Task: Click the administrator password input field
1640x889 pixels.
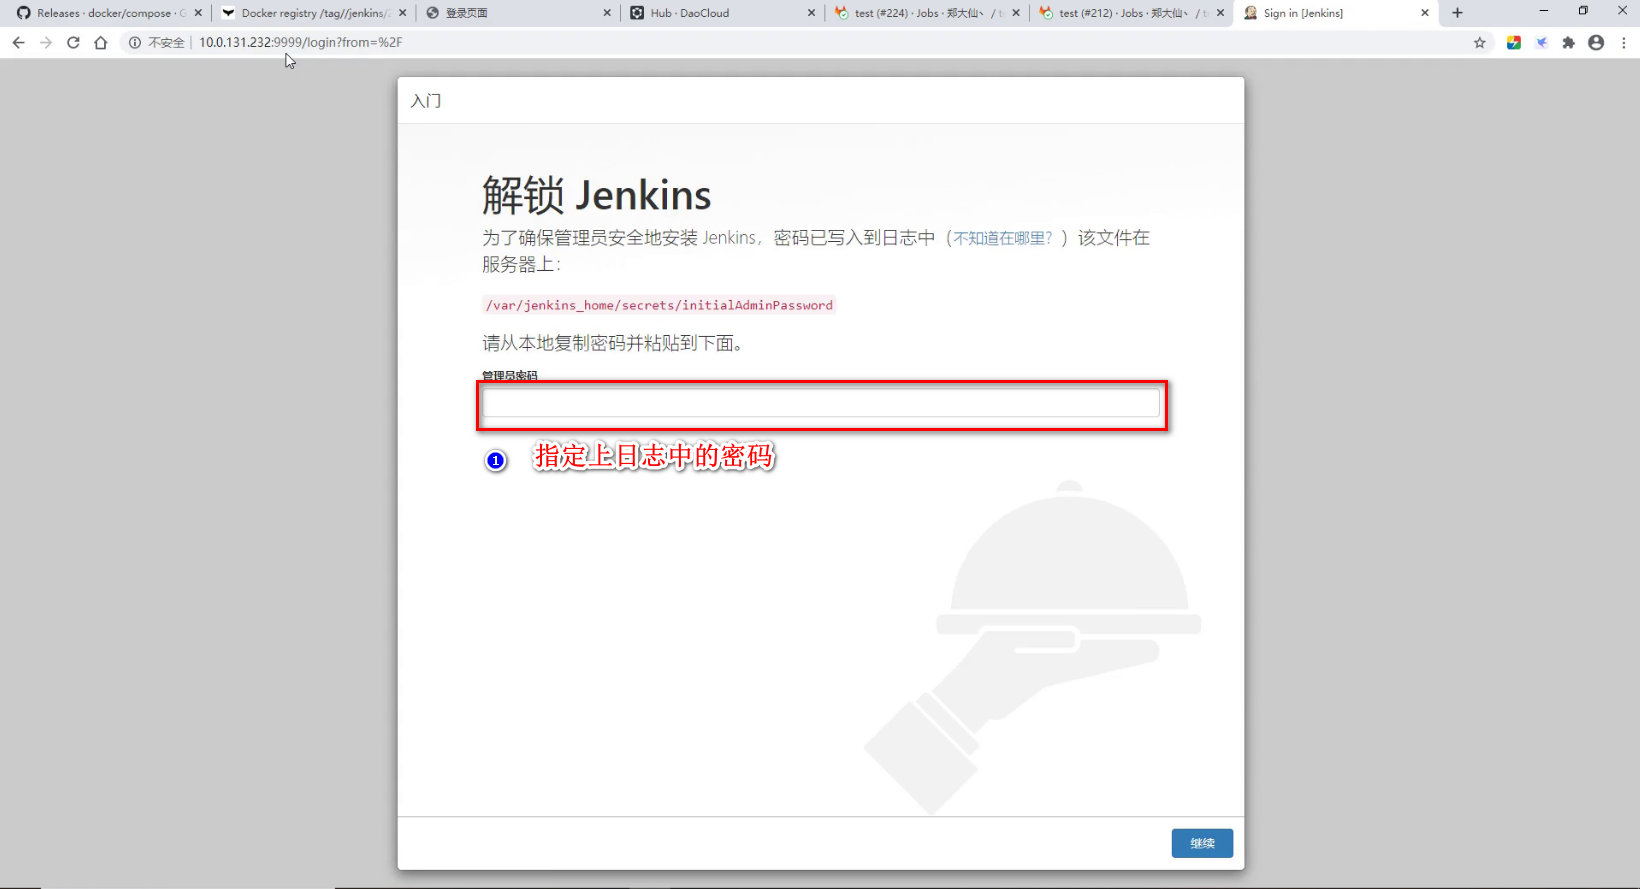Action: (x=821, y=403)
